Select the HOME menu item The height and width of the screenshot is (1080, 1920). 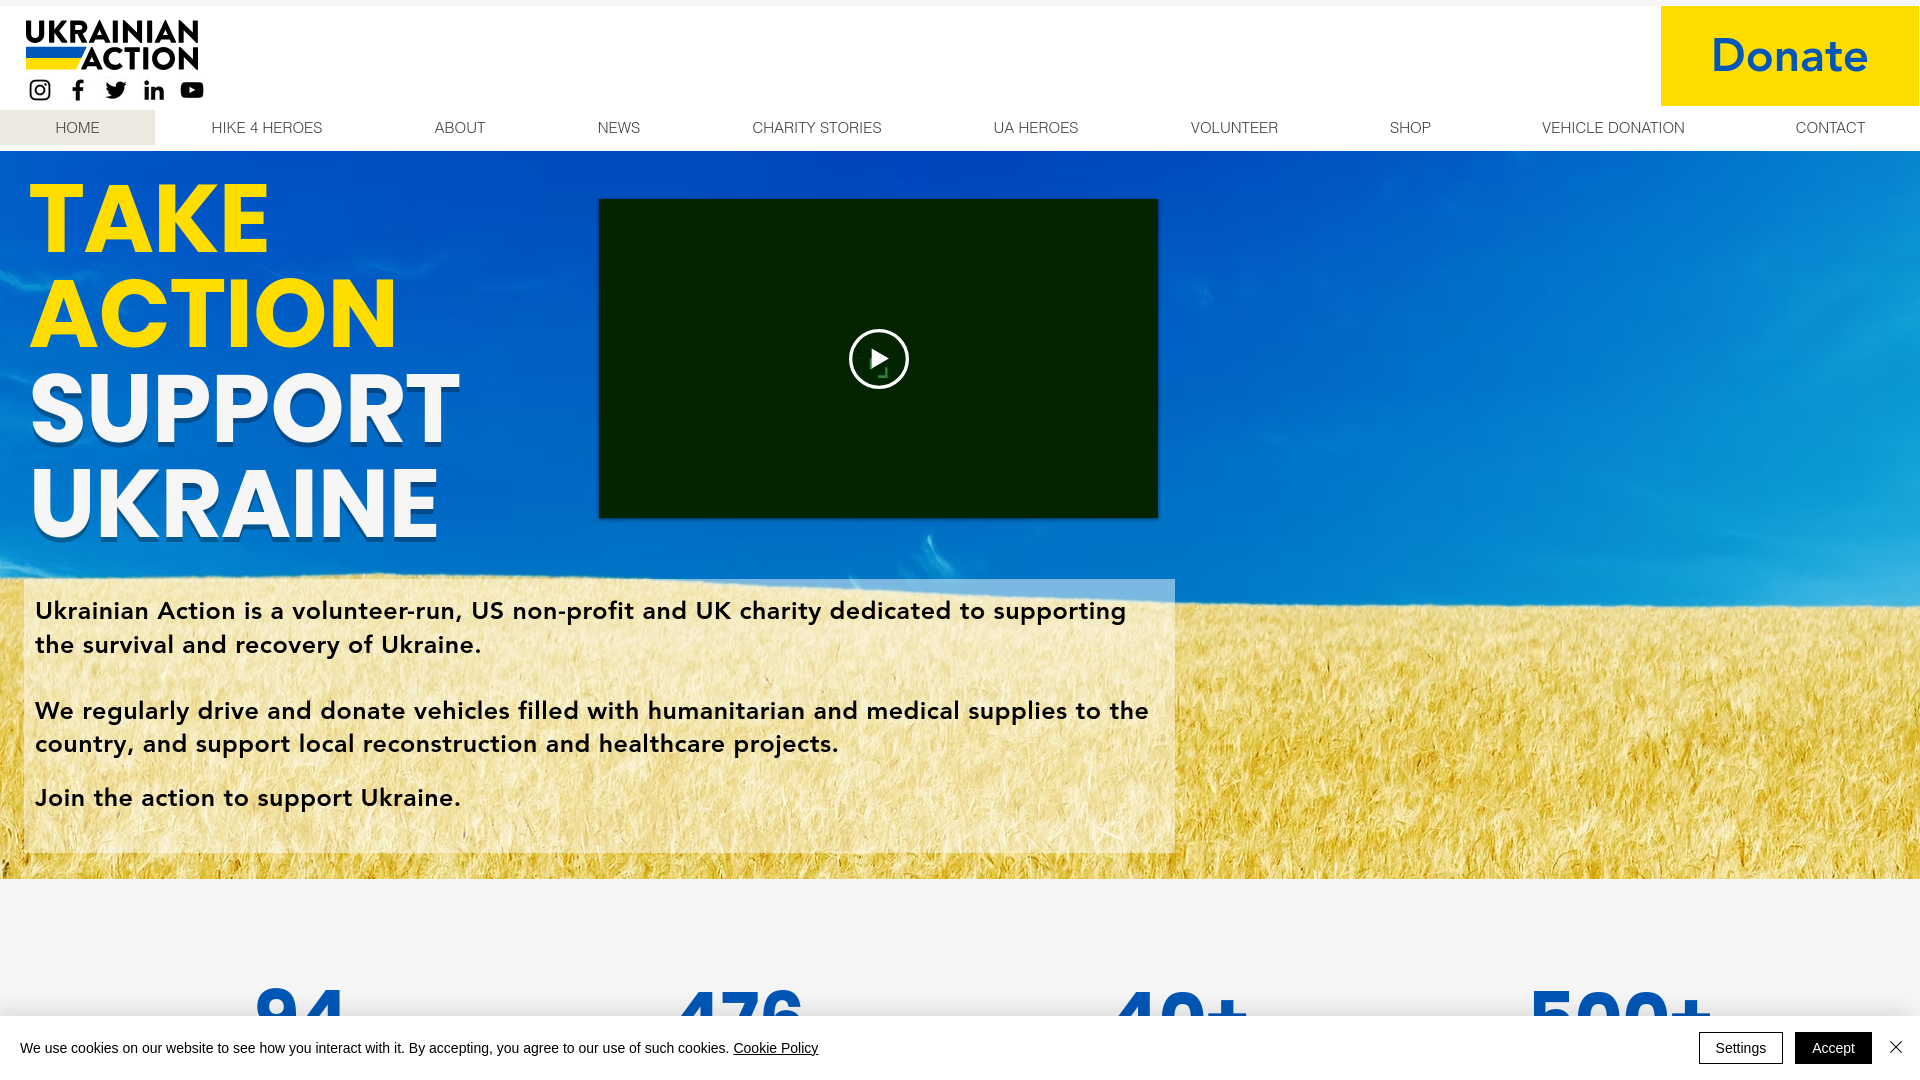[77, 128]
